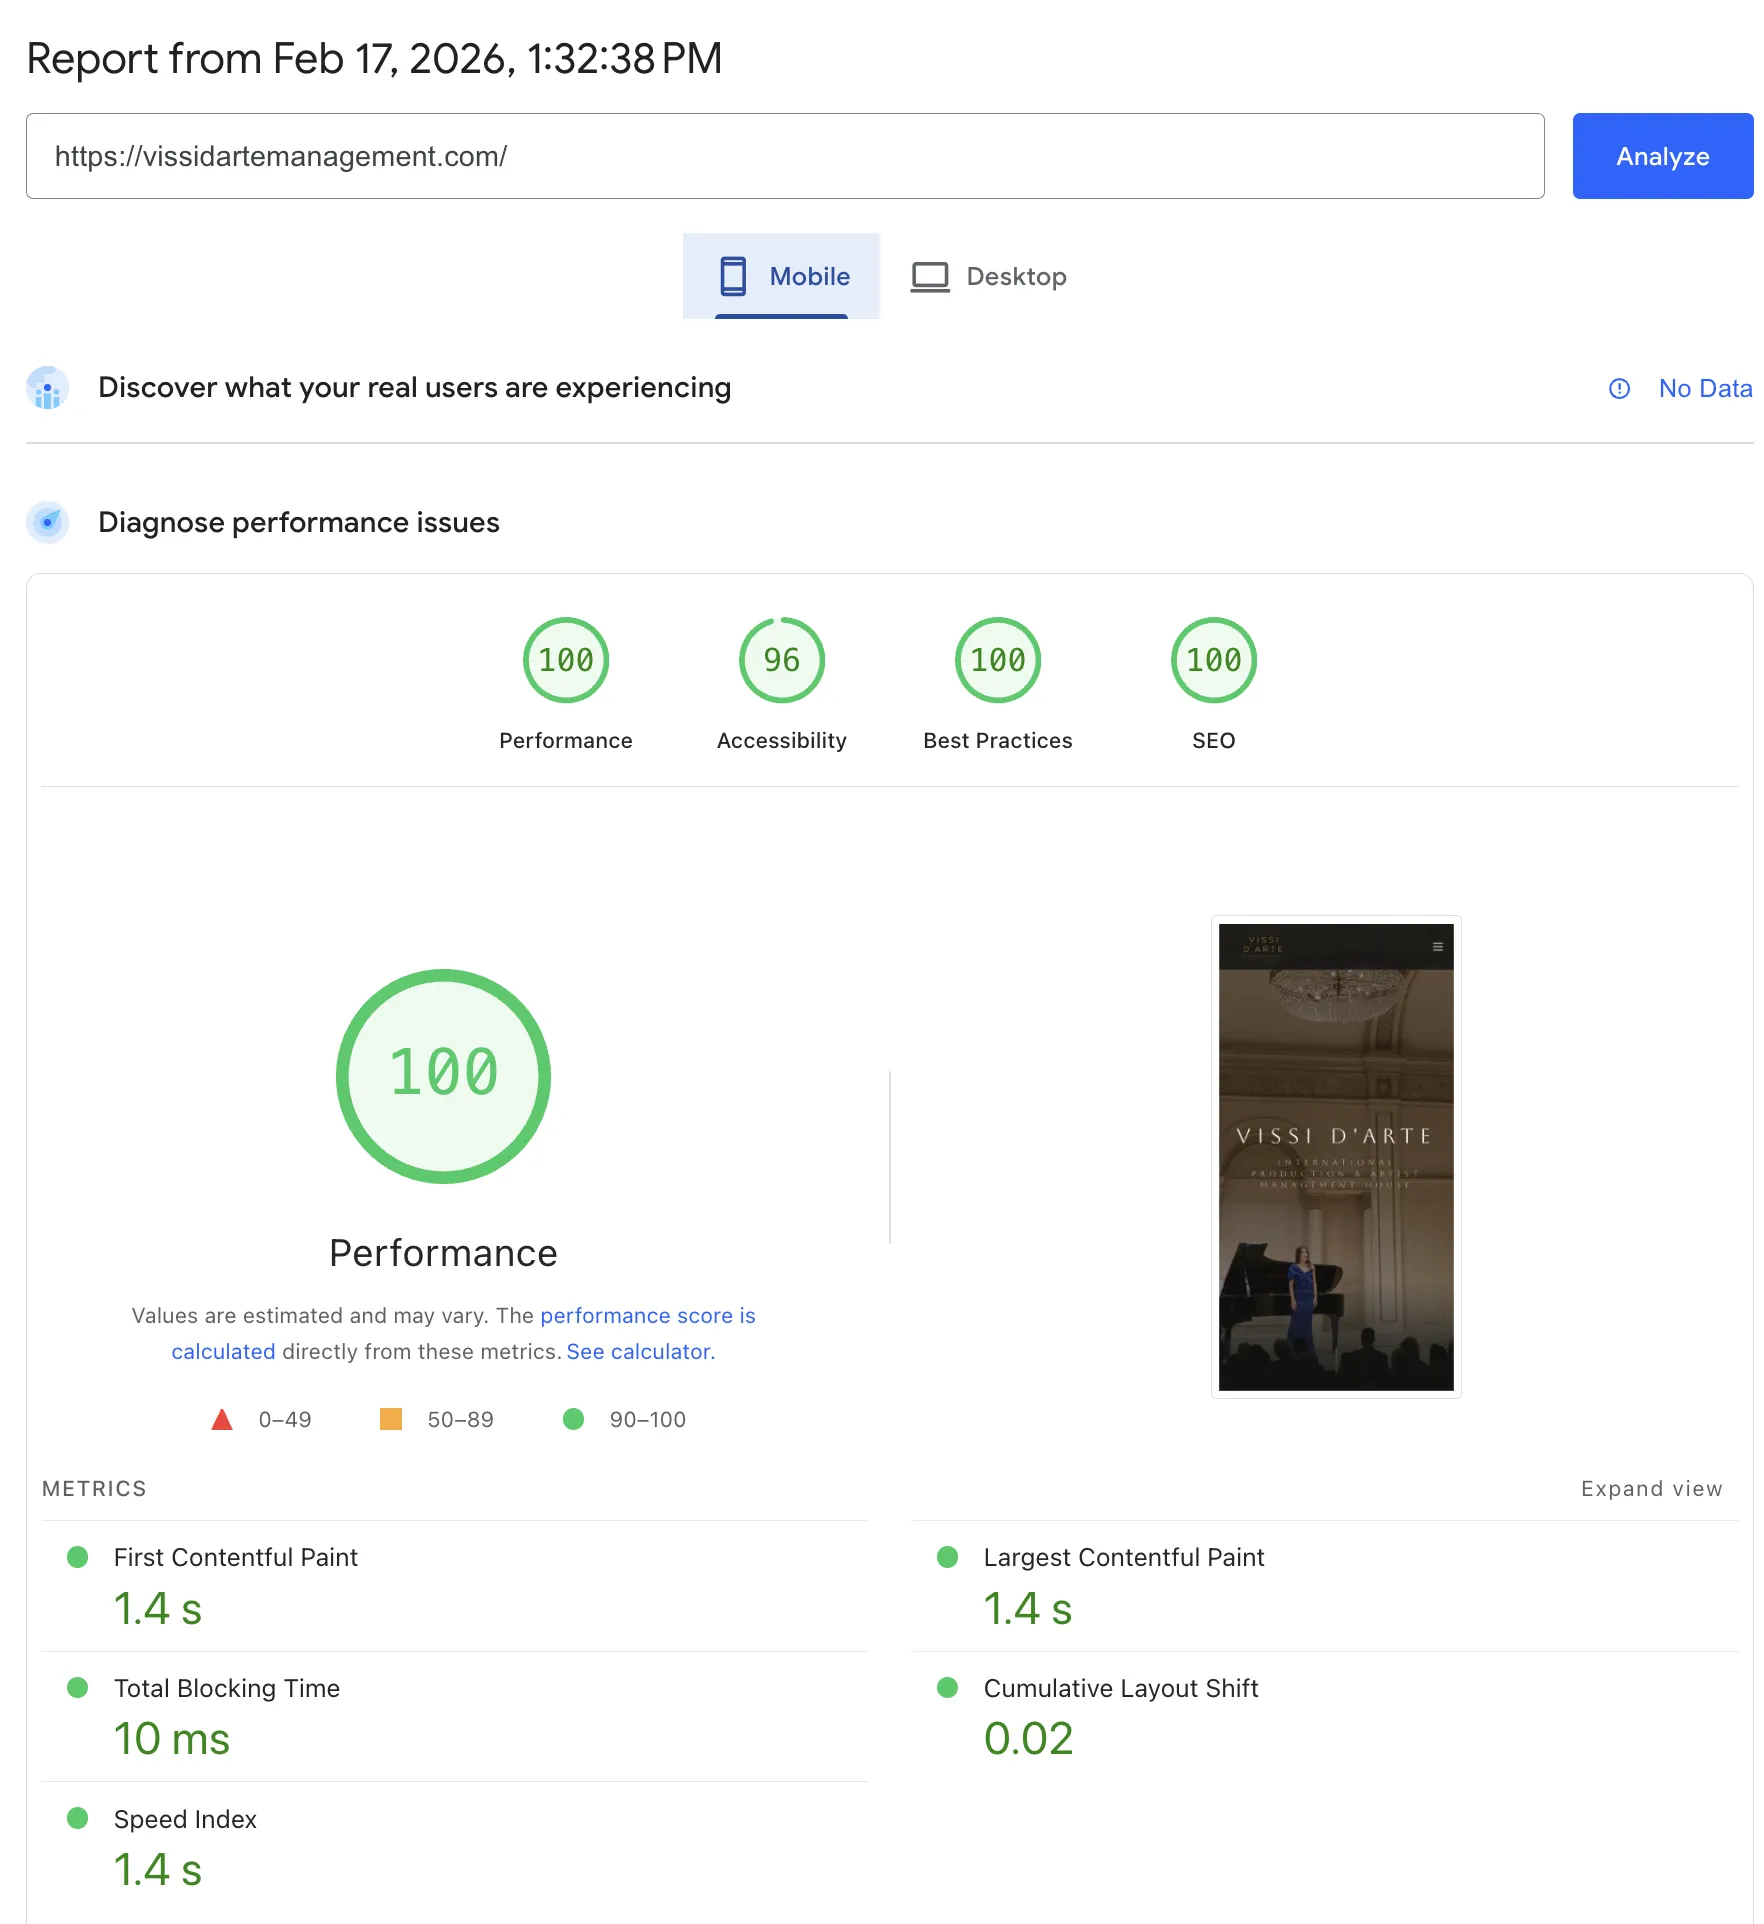Expand the Best Practices score section
The image size is (1764, 1924).
click(x=997, y=659)
